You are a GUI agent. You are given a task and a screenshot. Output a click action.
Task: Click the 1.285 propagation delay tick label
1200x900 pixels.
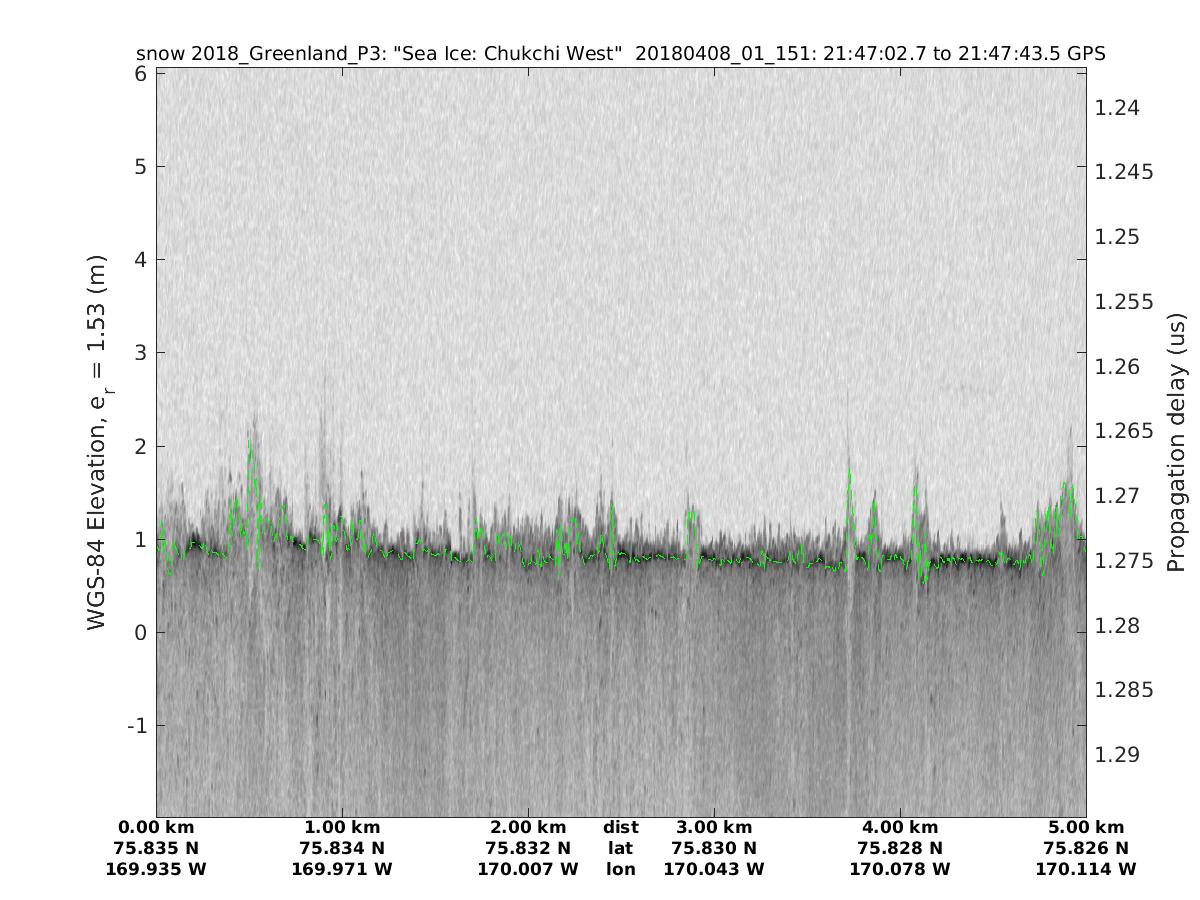tap(1122, 690)
